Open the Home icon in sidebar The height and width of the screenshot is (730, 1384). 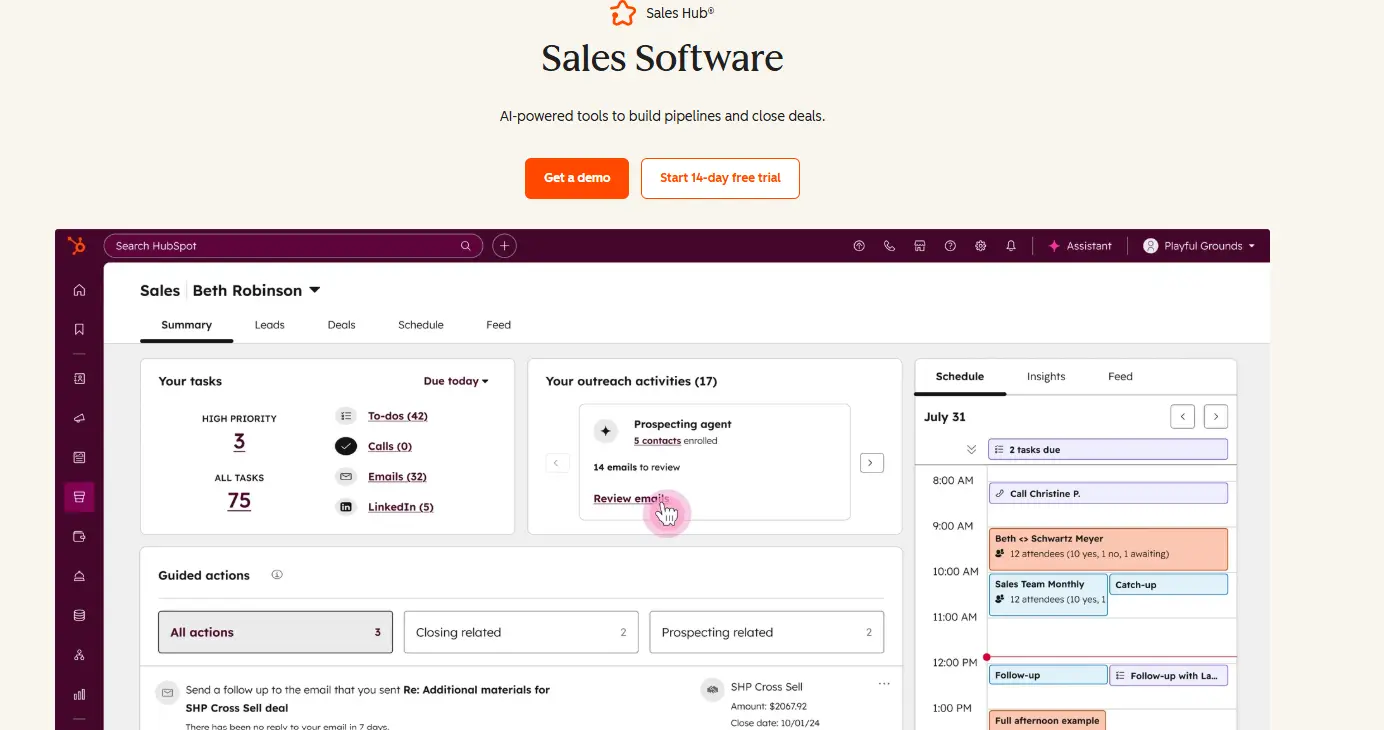coord(79,290)
